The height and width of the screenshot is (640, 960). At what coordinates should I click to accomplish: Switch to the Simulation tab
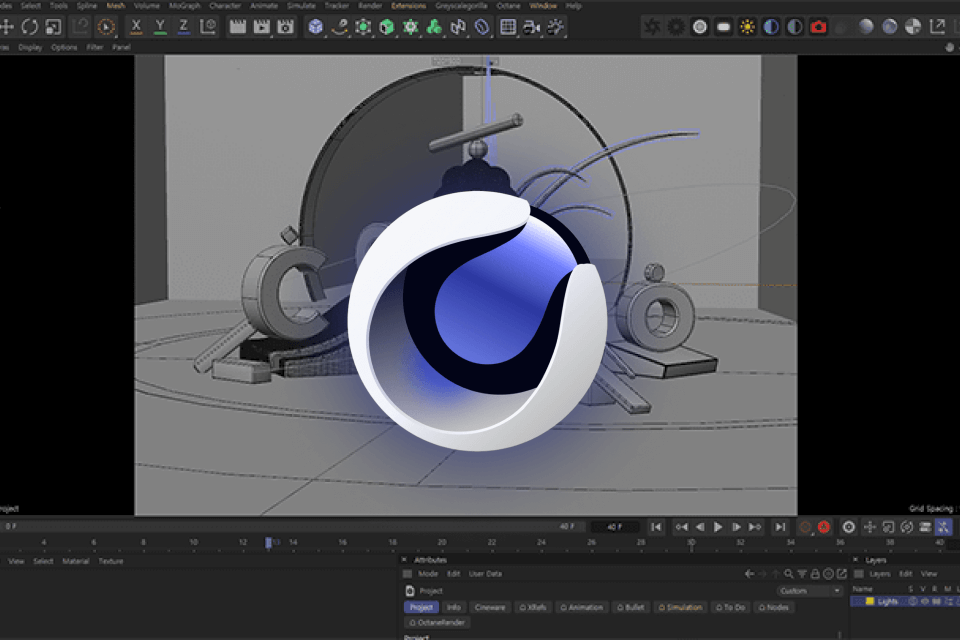680,608
